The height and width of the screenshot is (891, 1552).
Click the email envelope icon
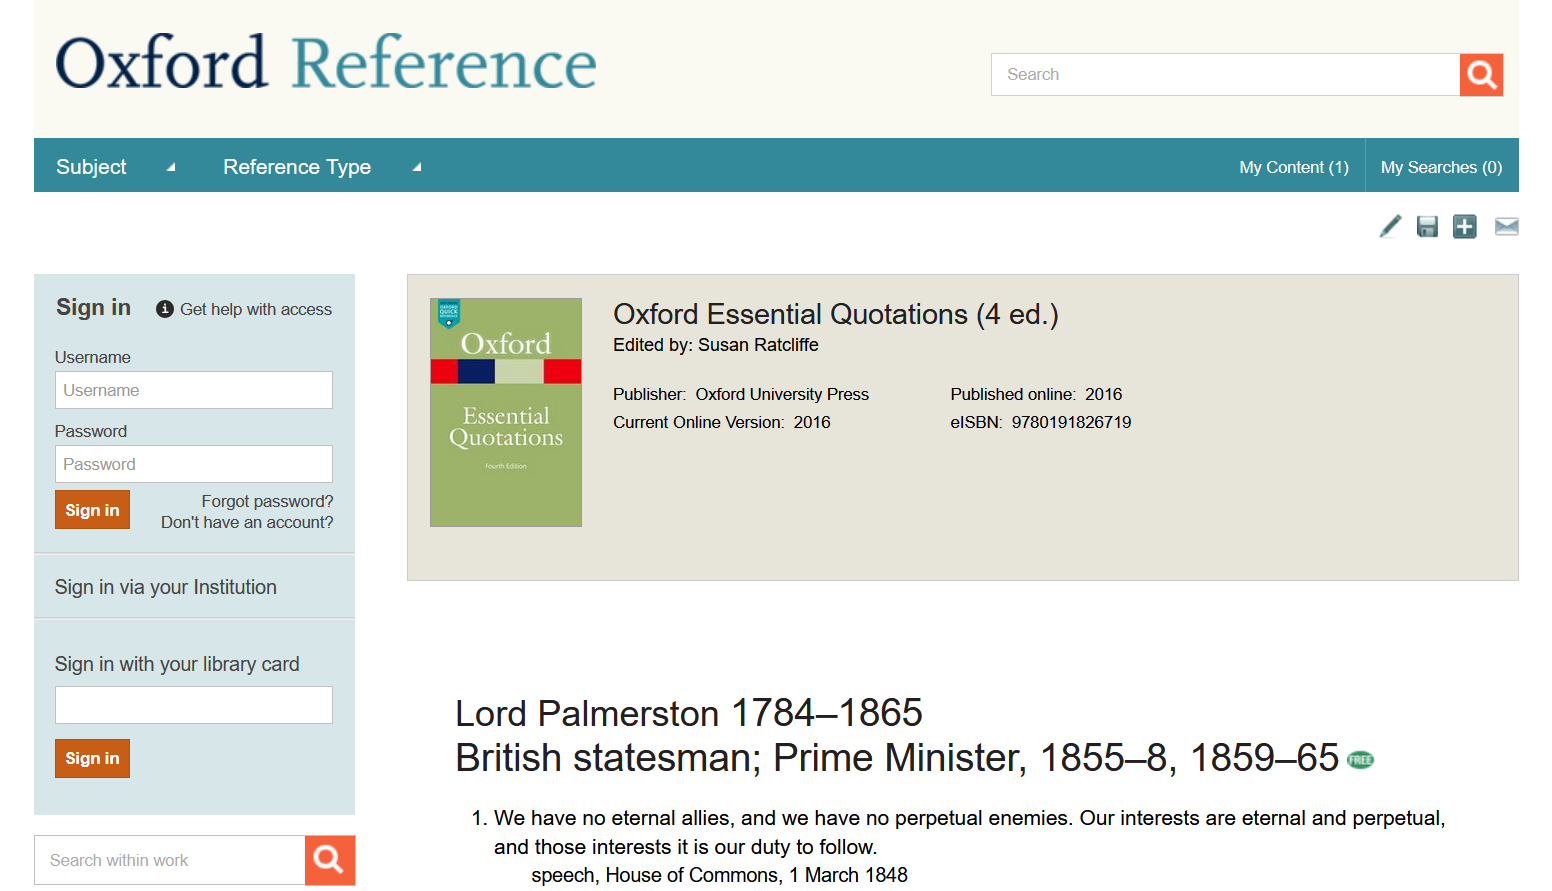point(1506,227)
